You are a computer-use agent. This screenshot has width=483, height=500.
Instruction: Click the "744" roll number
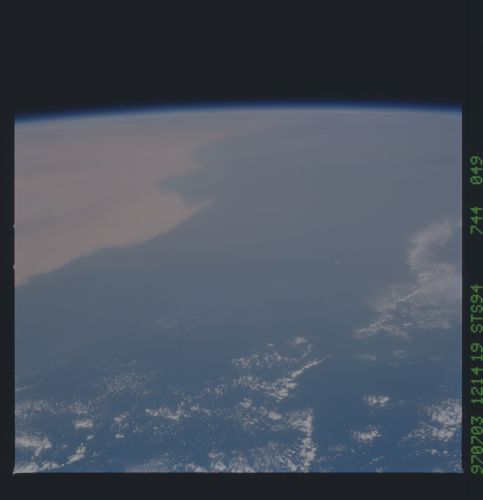coord(476,220)
